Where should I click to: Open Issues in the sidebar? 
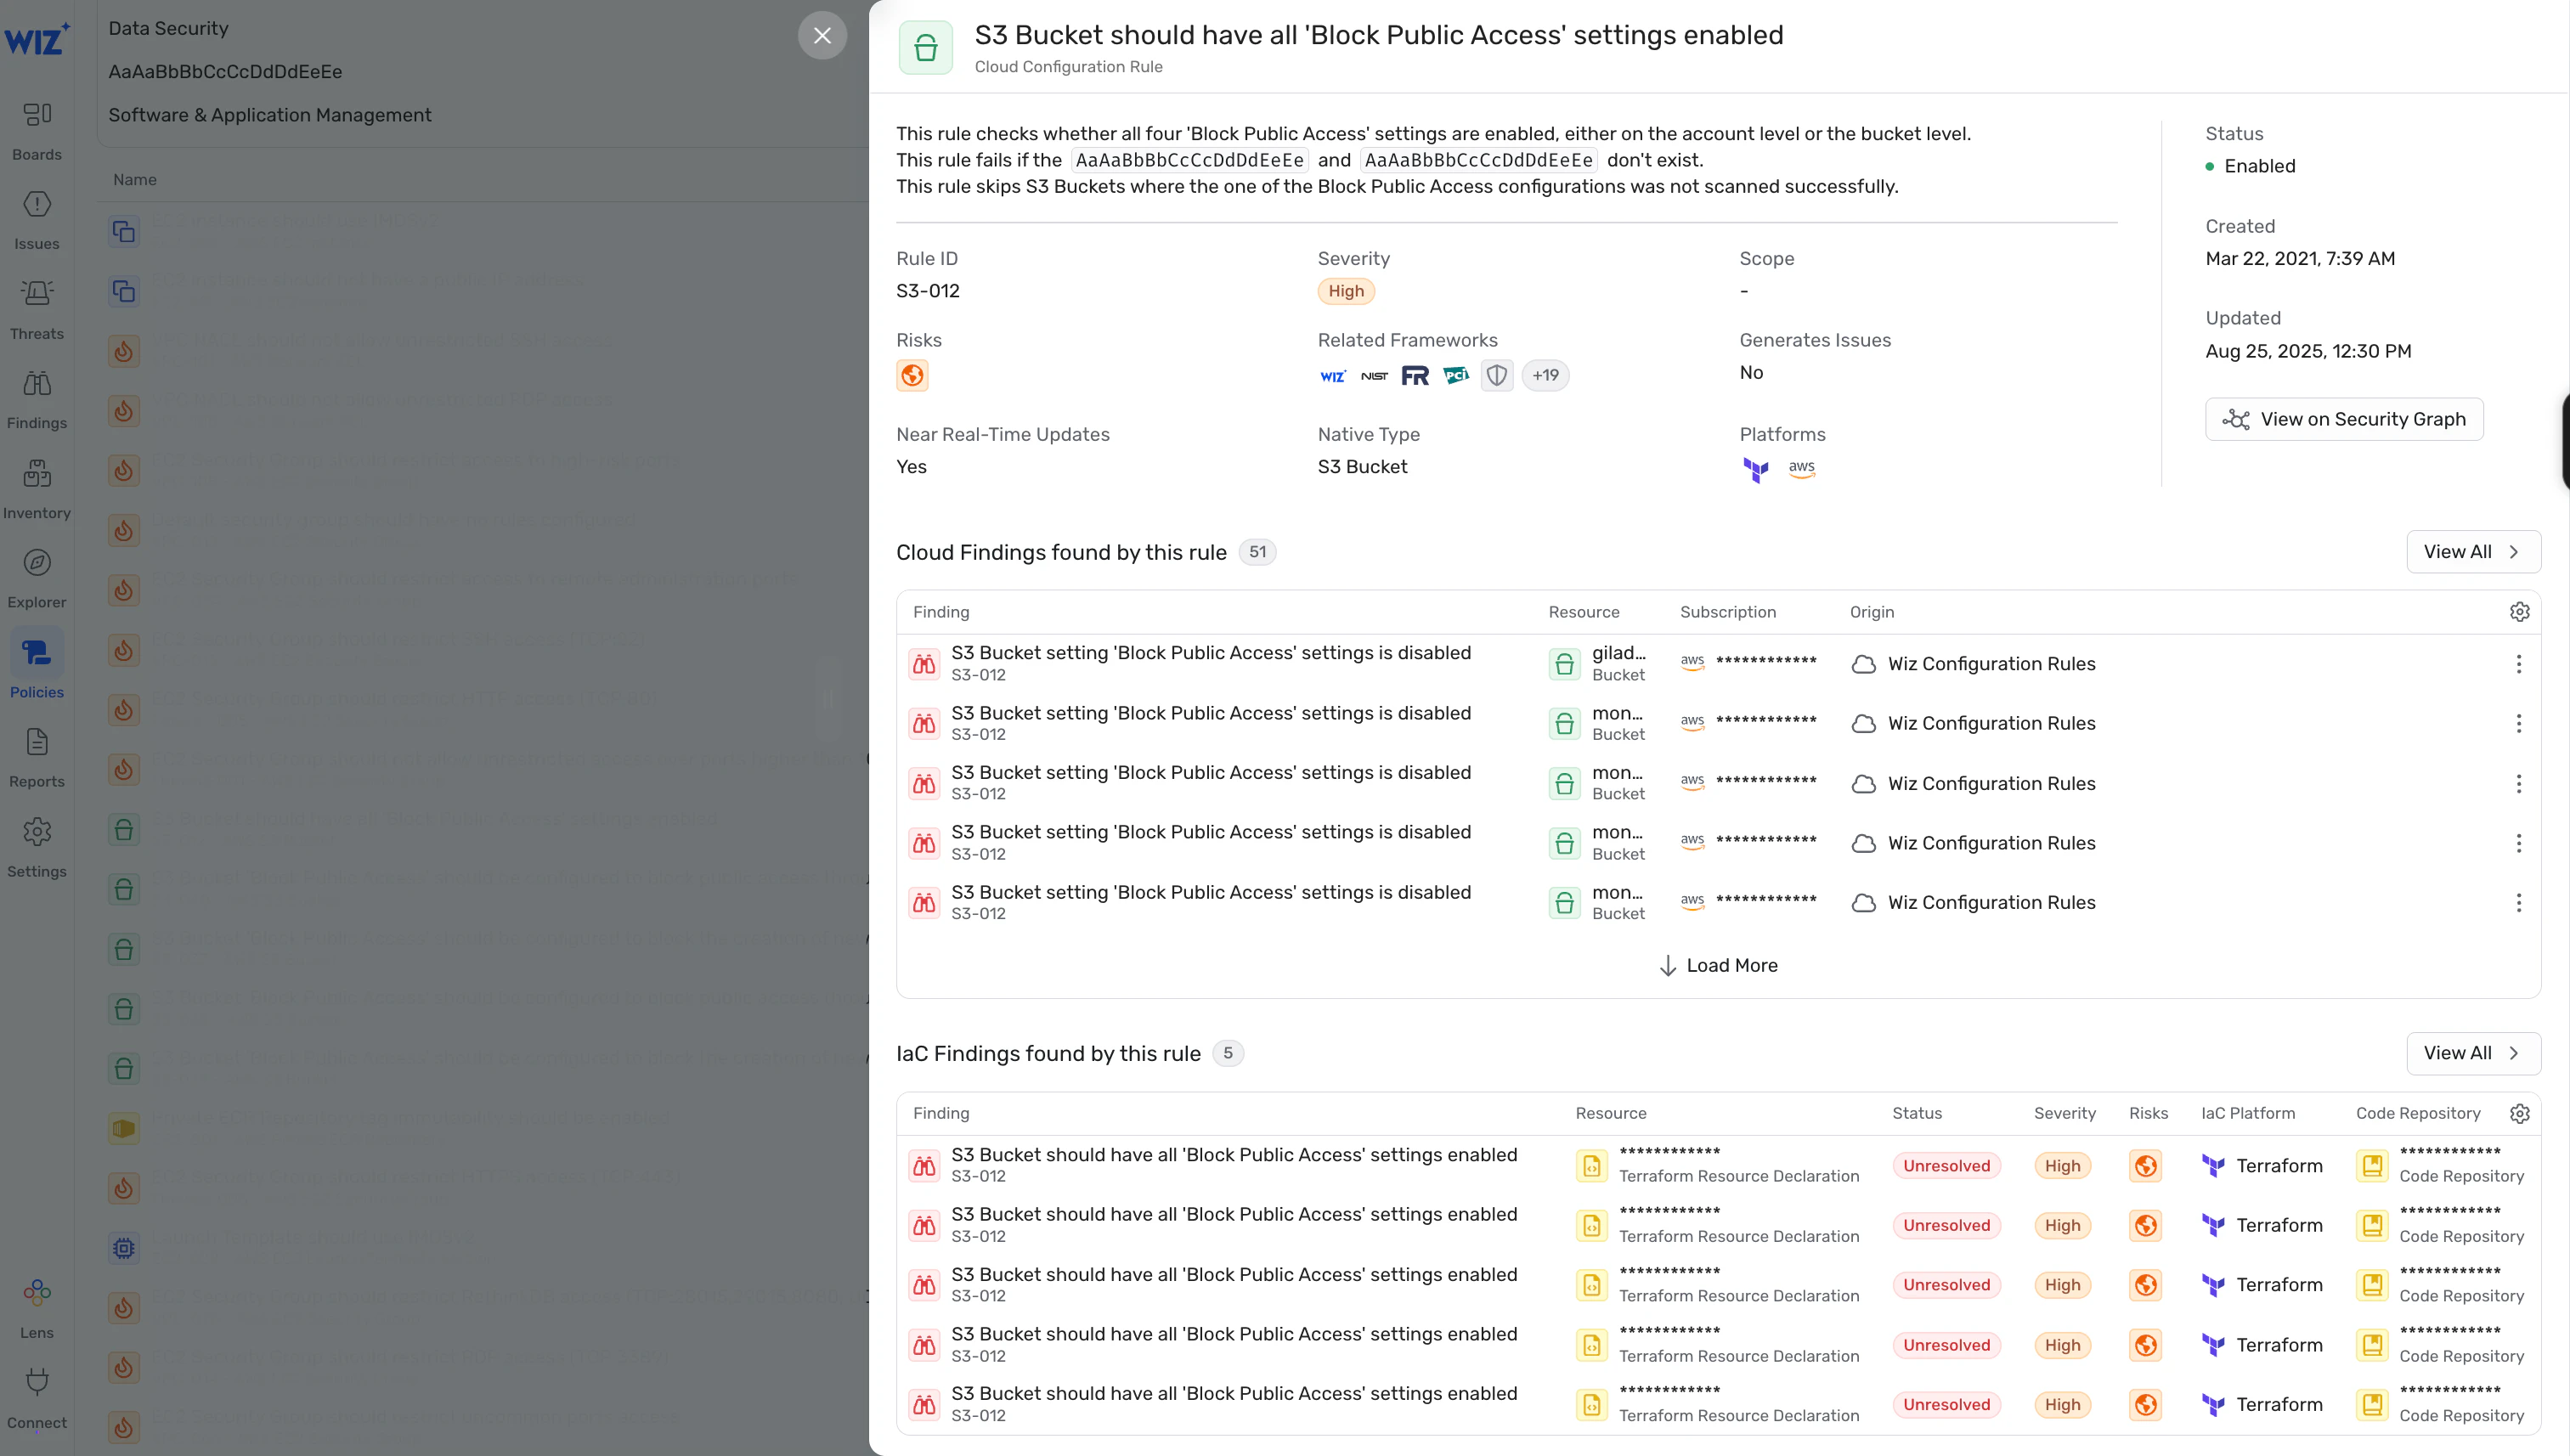(37, 221)
